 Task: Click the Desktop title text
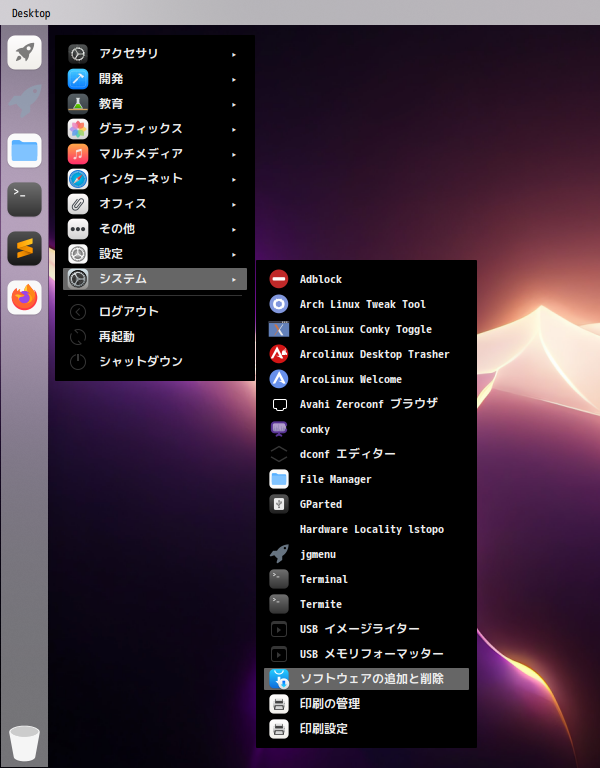tap(31, 13)
